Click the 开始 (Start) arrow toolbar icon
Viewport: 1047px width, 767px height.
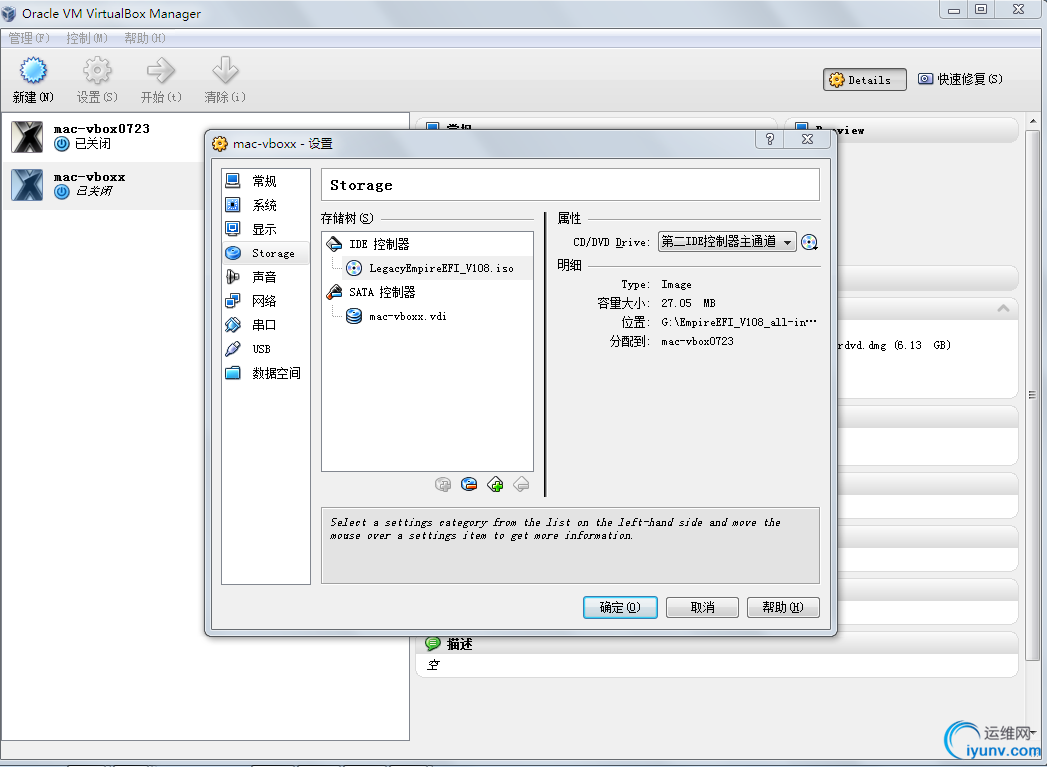click(161, 80)
